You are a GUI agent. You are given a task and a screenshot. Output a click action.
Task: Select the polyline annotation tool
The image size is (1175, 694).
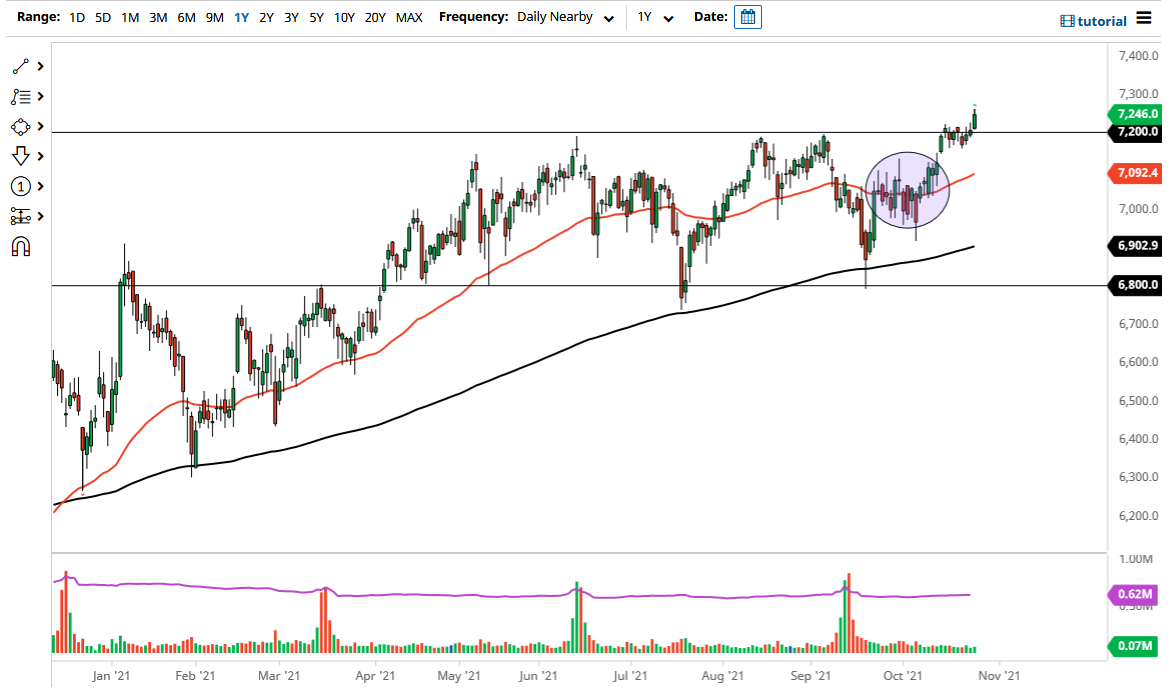point(20,96)
